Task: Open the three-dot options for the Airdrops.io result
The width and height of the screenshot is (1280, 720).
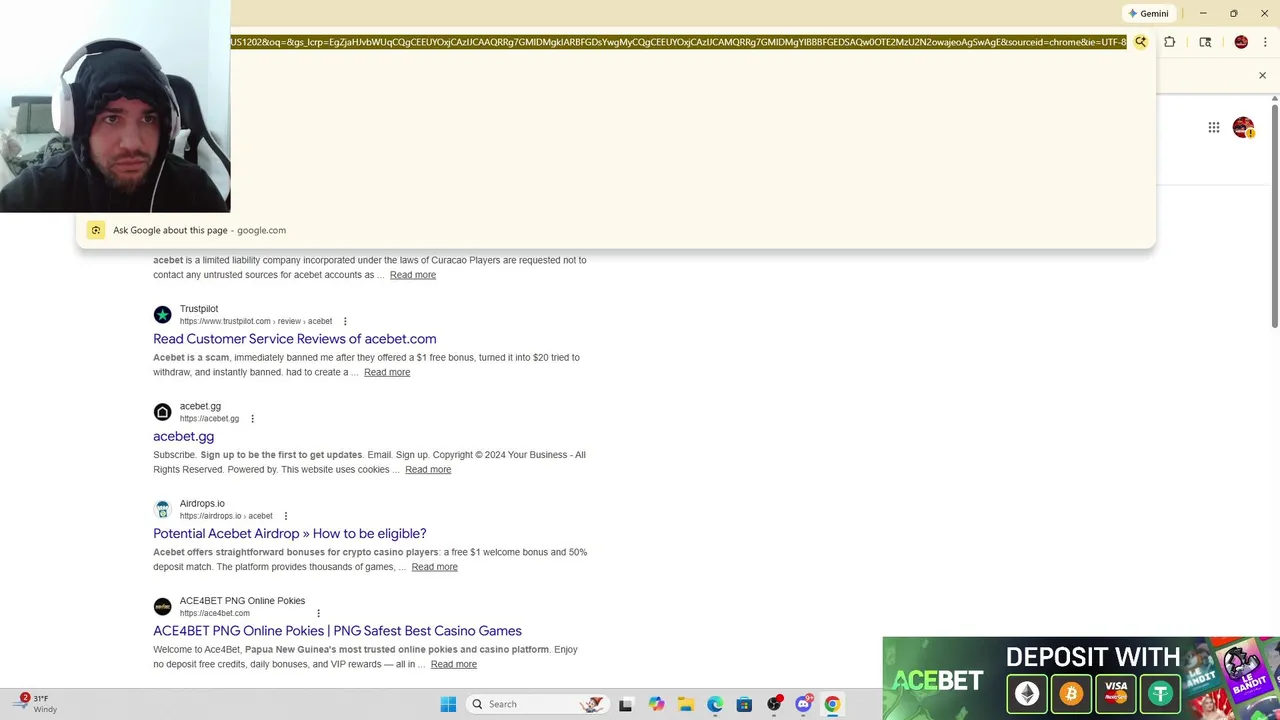Action: point(286,516)
